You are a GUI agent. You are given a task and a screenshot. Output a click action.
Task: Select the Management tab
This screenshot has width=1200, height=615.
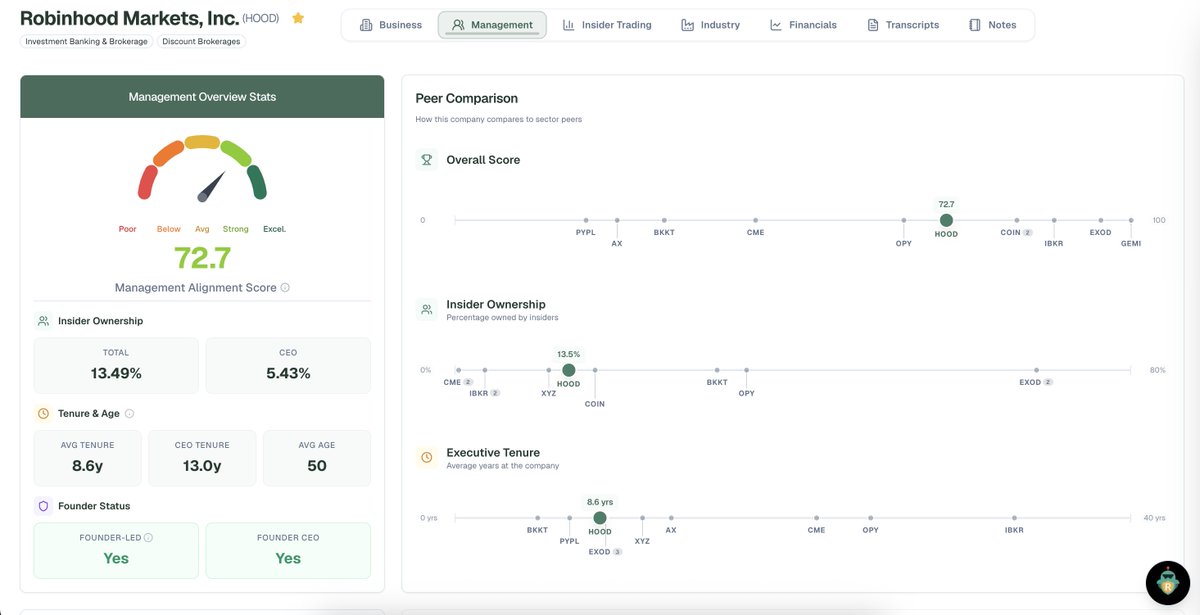tap(492, 25)
